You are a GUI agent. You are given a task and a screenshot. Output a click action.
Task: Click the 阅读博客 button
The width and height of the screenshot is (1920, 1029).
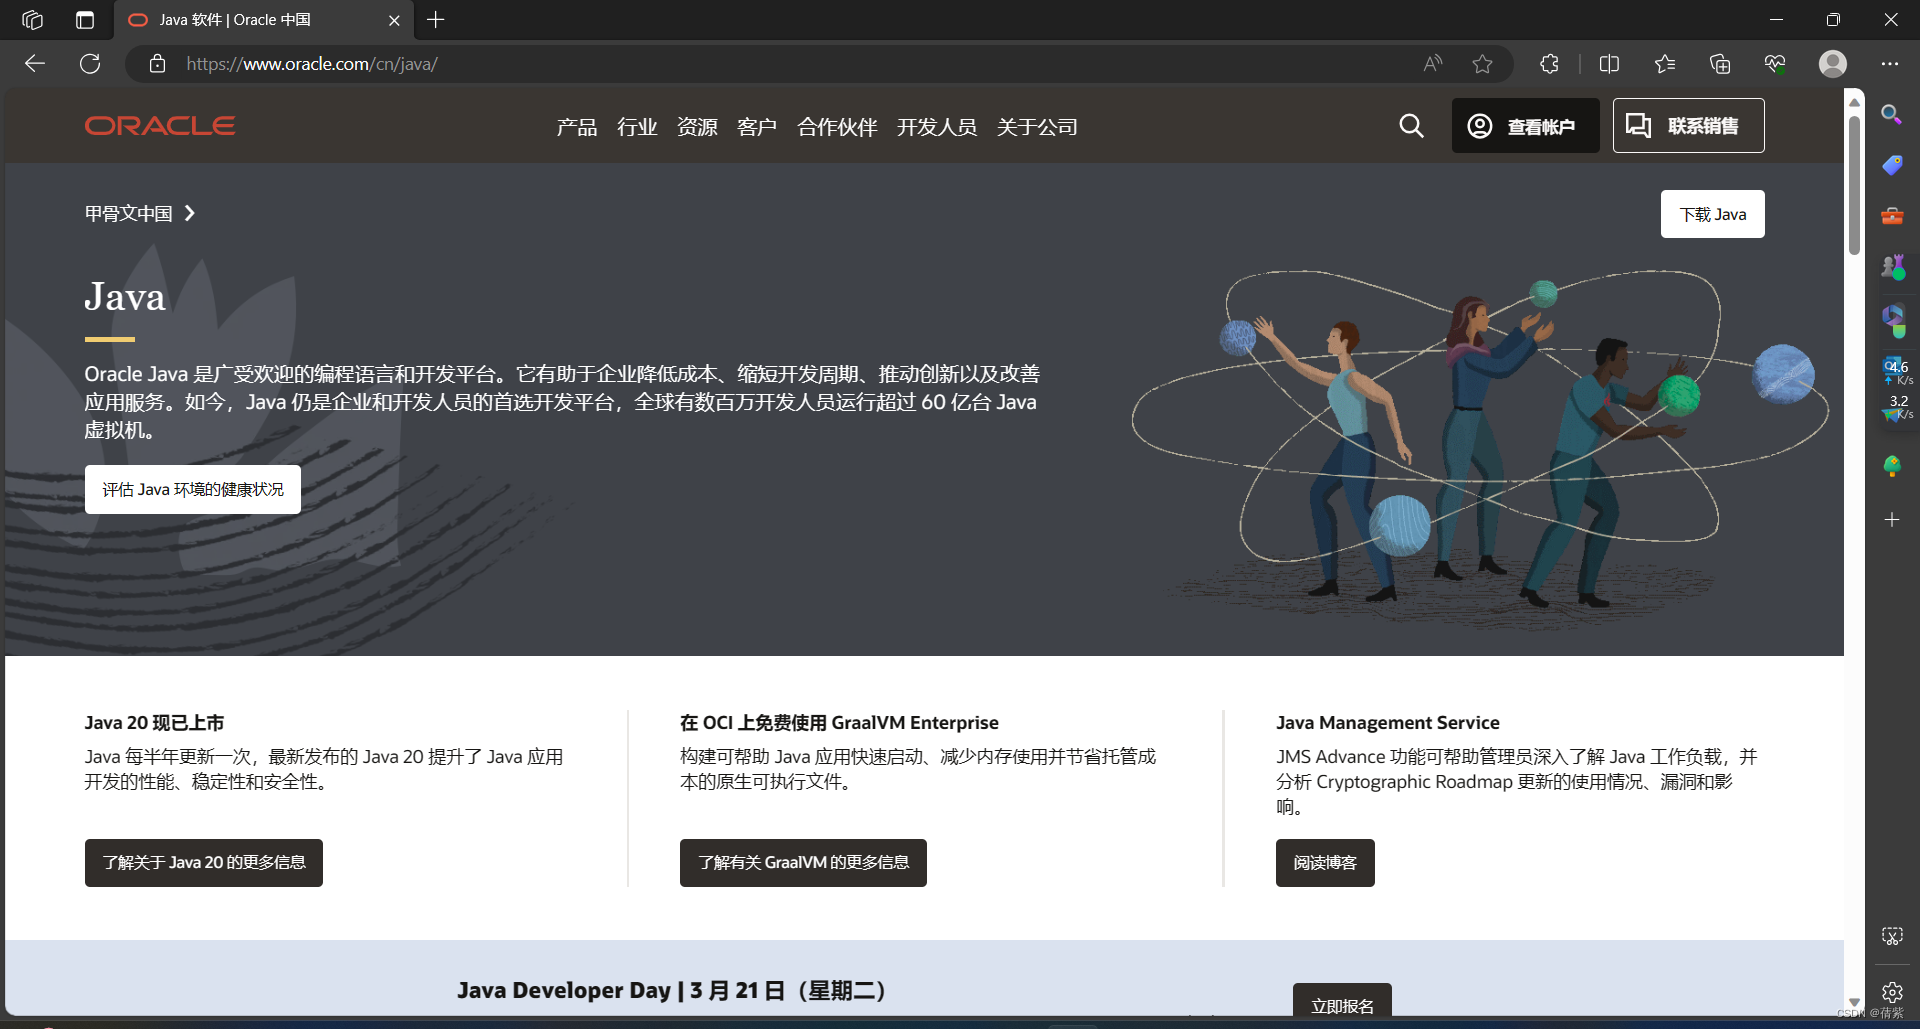(x=1325, y=863)
